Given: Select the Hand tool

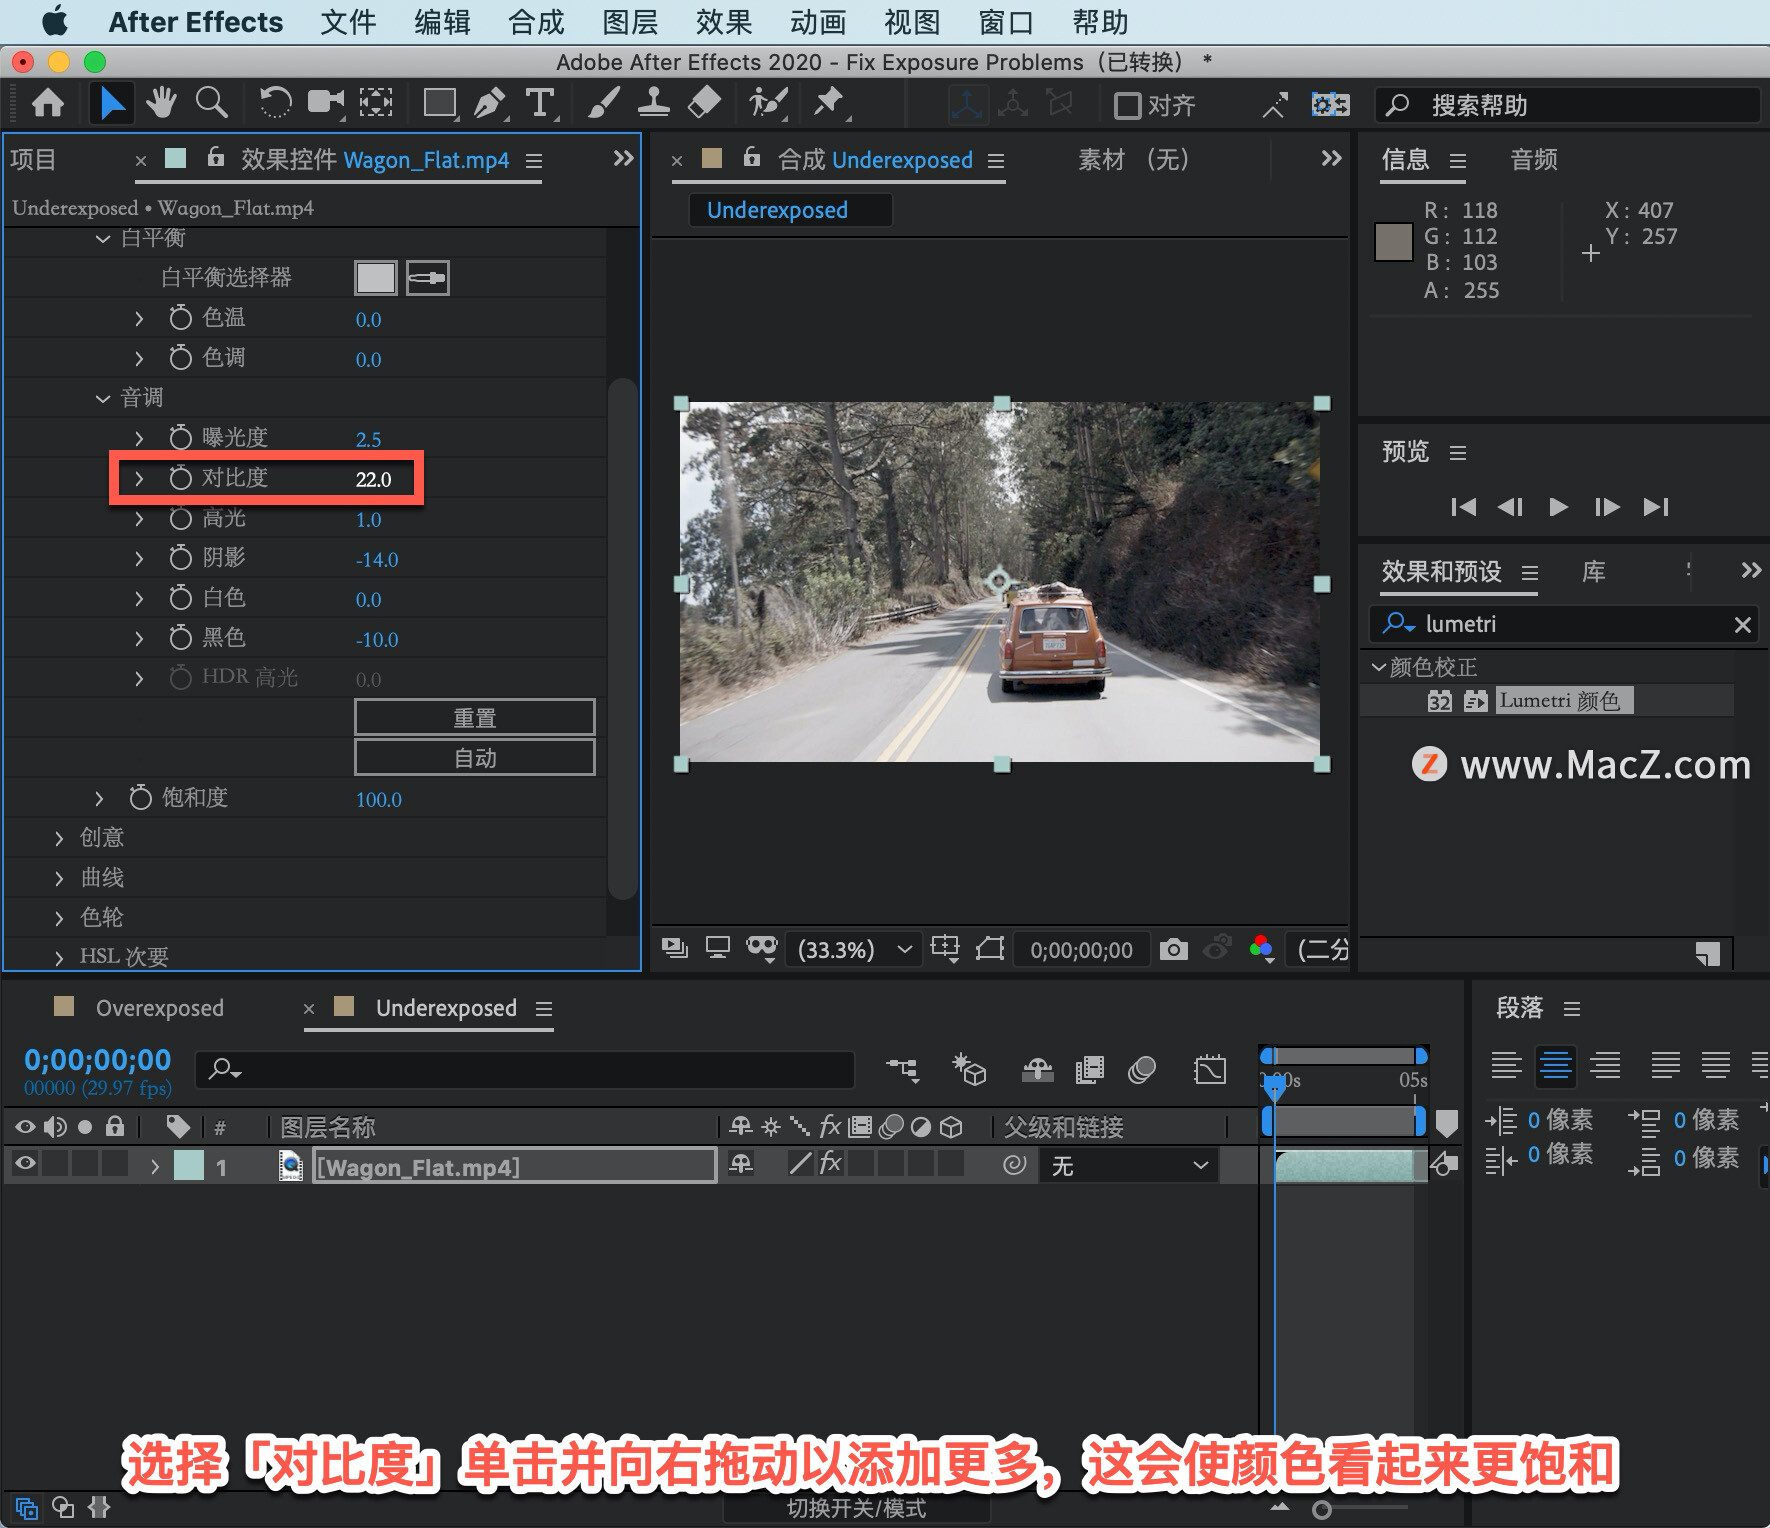Looking at the screenshot, I should click(x=161, y=104).
